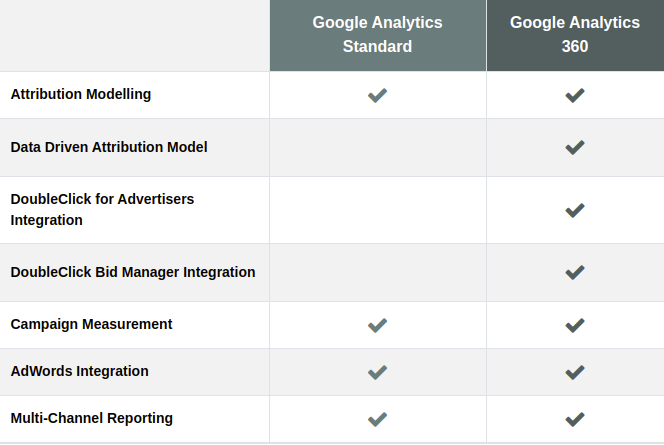
Task: Click Attribution Modelling checkmark under Standard column
Action: click(377, 95)
